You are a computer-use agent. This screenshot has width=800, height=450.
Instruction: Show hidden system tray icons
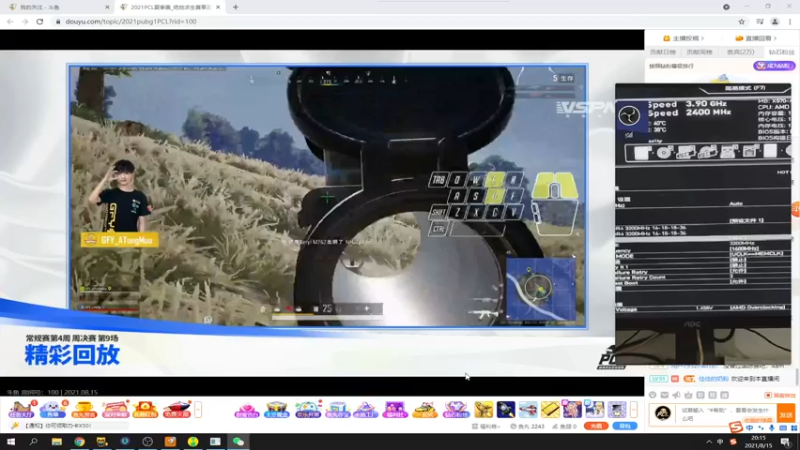tap(709, 442)
